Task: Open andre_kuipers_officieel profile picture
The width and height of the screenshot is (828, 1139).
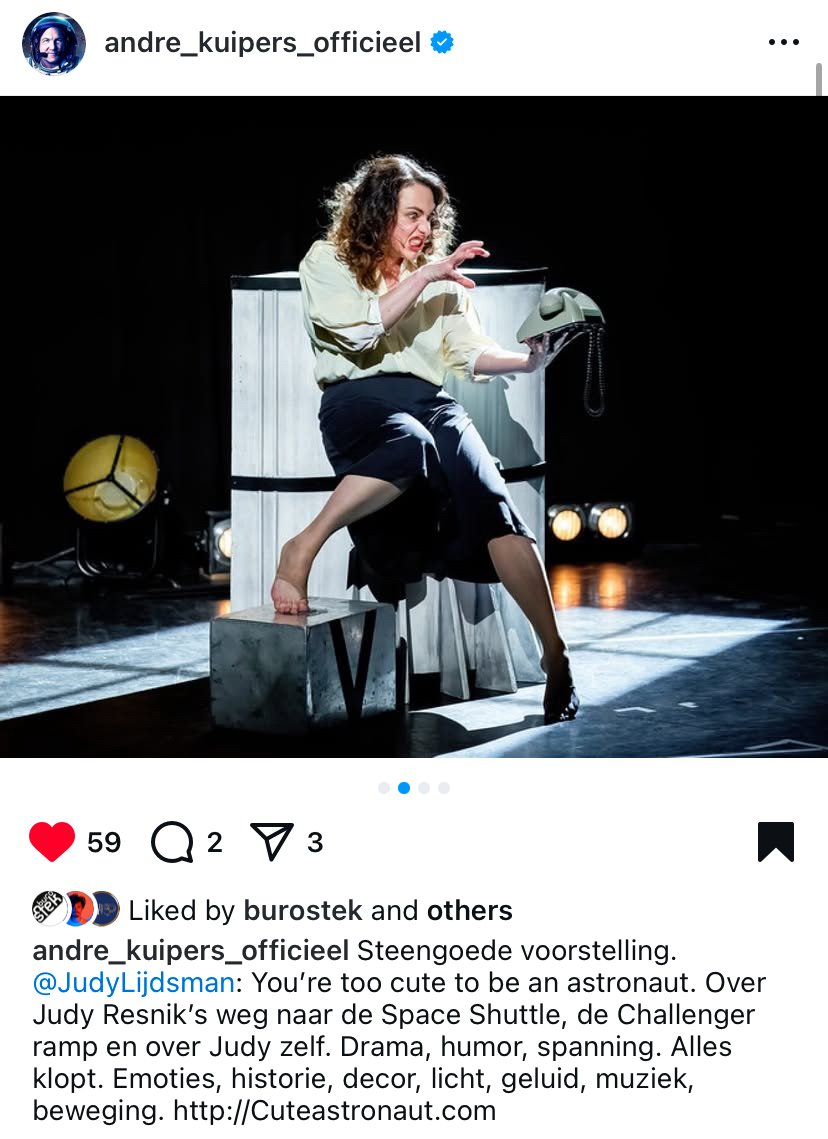Action: point(54,43)
